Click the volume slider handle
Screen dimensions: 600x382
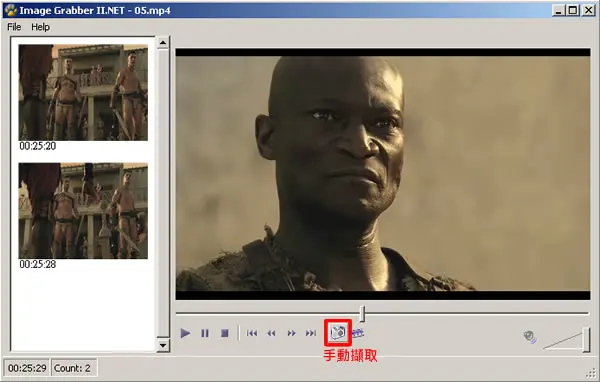pos(586,340)
